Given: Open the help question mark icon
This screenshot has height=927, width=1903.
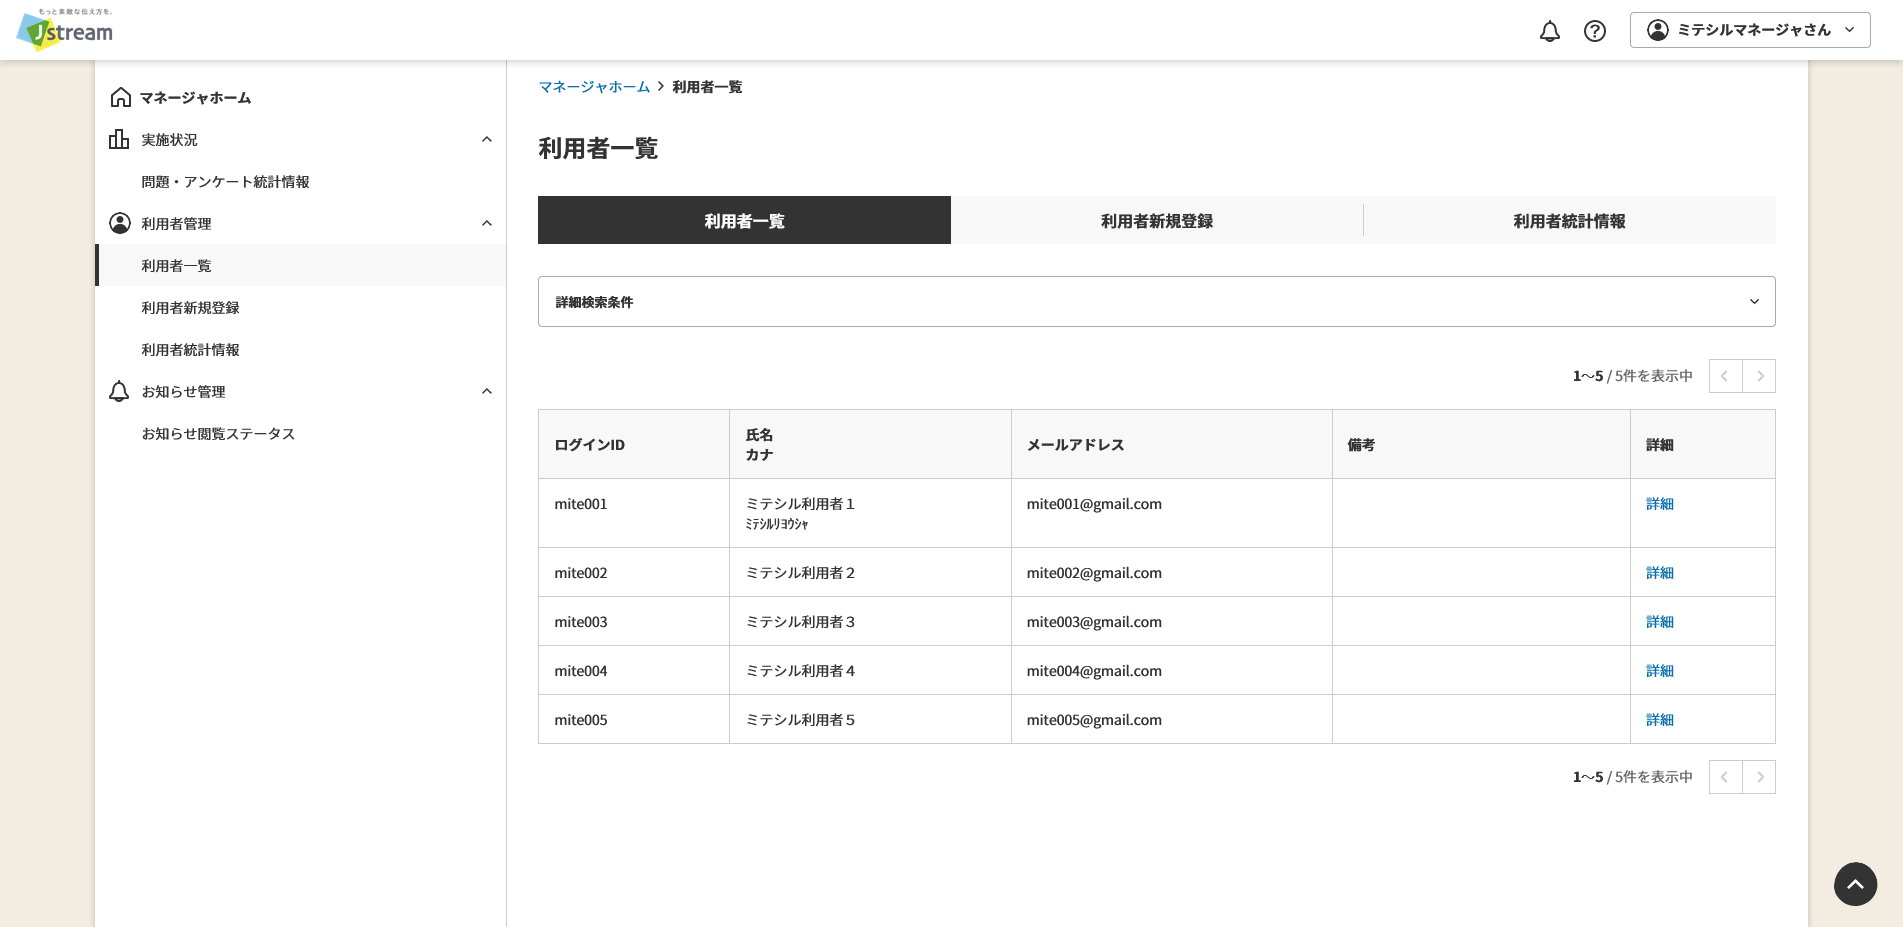Looking at the screenshot, I should [1595, 31].
